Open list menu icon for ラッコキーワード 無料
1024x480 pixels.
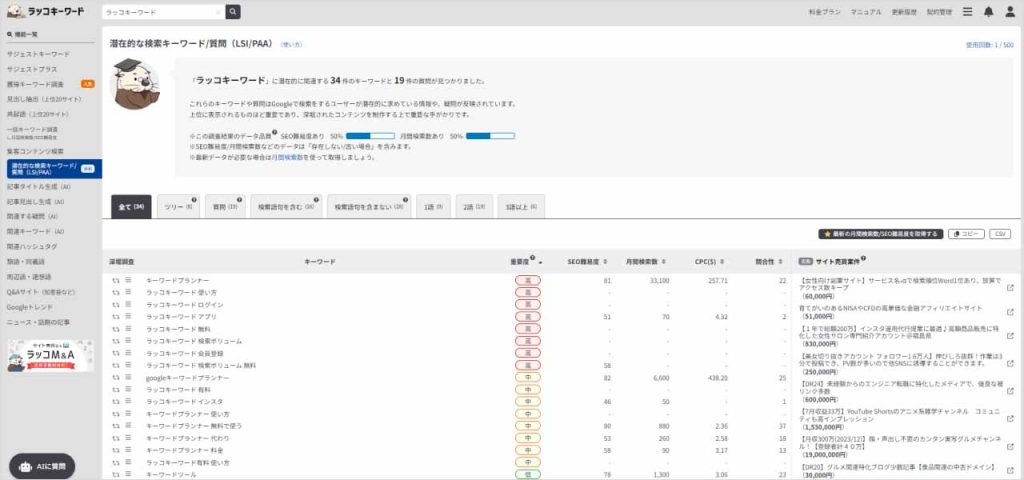tap(128, 329)
